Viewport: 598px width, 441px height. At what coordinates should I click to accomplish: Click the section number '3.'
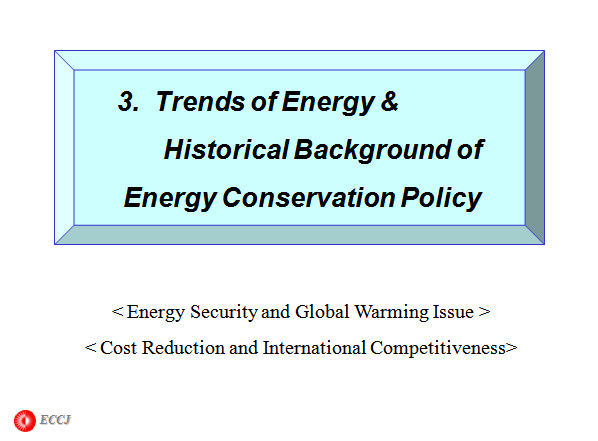(129, 102)
